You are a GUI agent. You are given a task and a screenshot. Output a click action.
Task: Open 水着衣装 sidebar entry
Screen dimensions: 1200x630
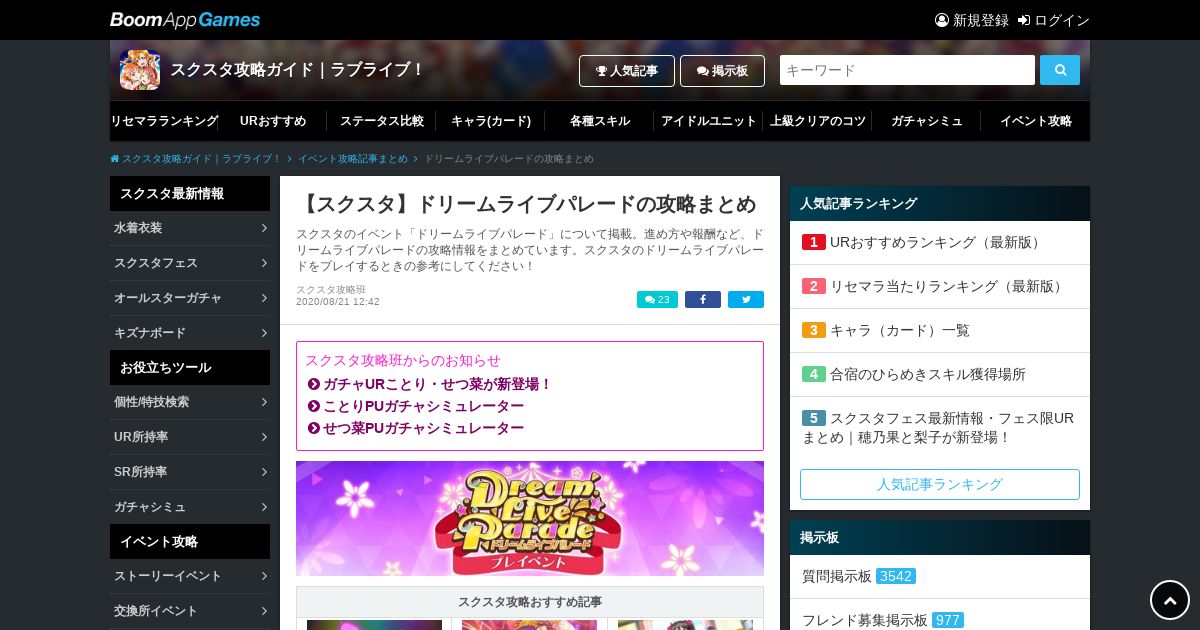[190, 228]
